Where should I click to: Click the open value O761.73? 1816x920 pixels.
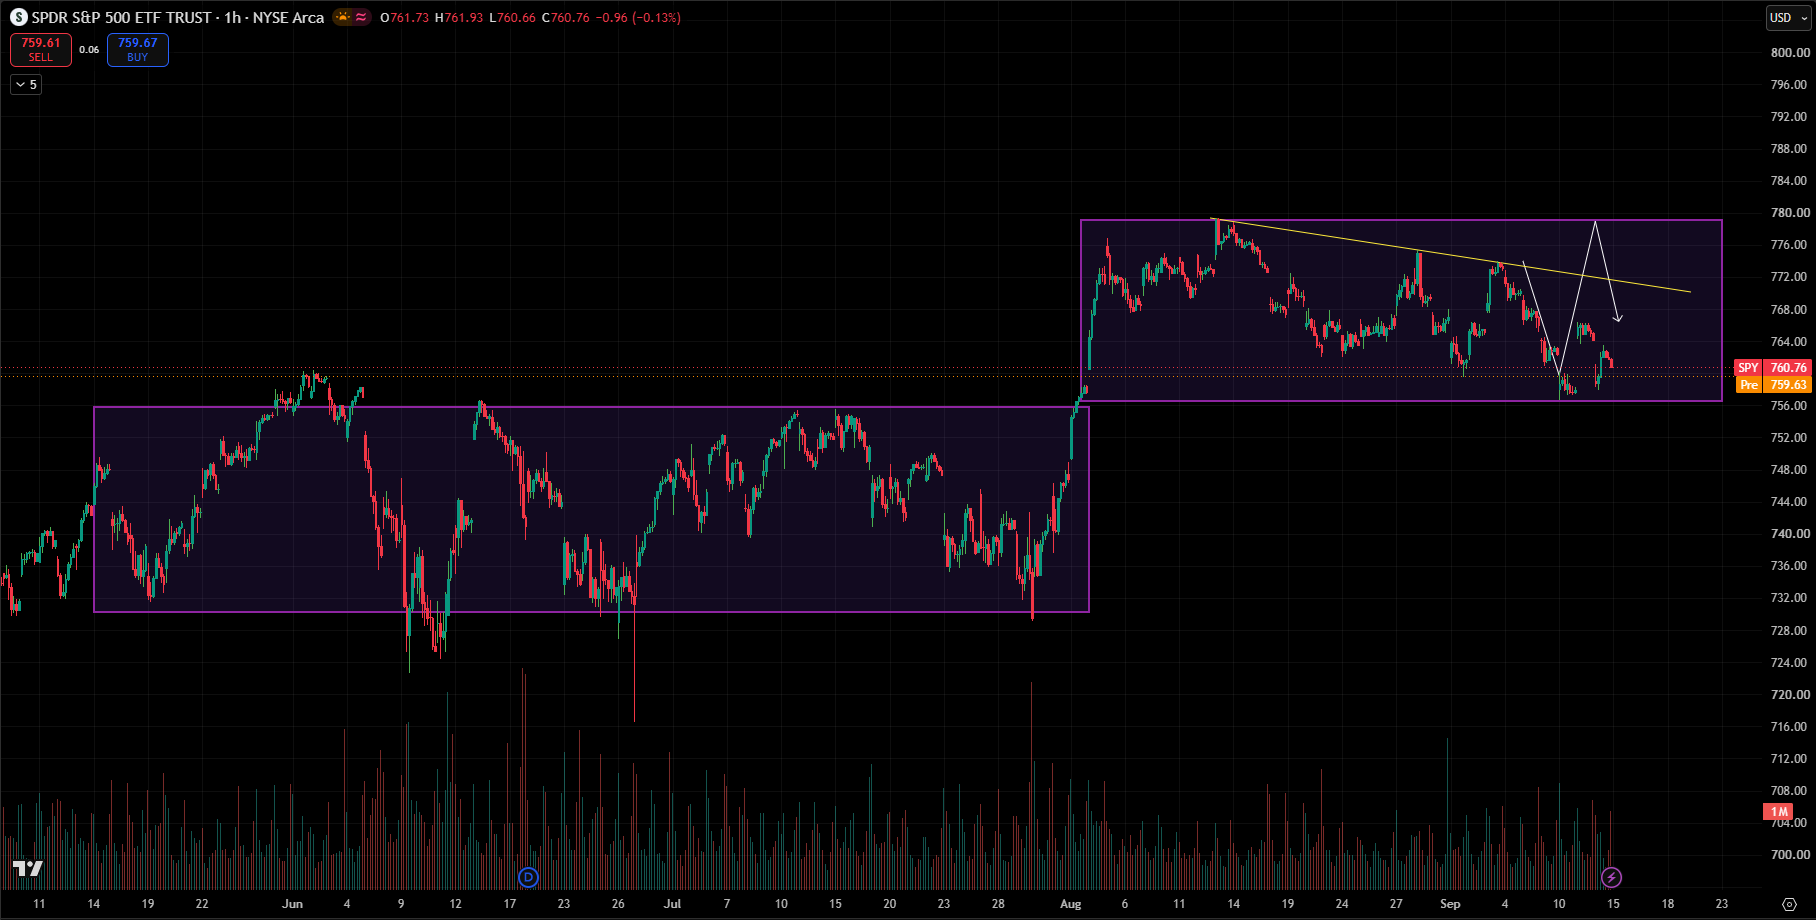click(405, 18)
